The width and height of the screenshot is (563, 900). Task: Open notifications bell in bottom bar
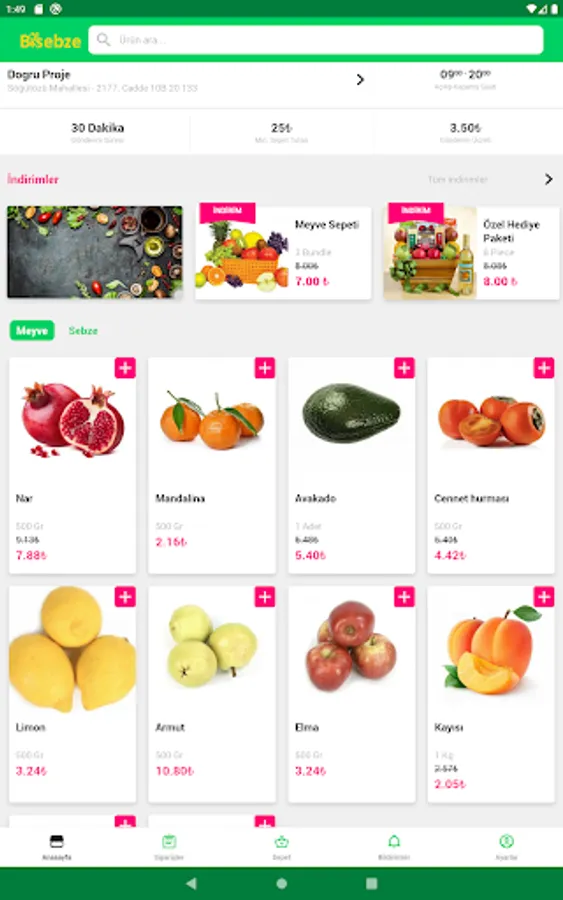click(x=394, y=847)
